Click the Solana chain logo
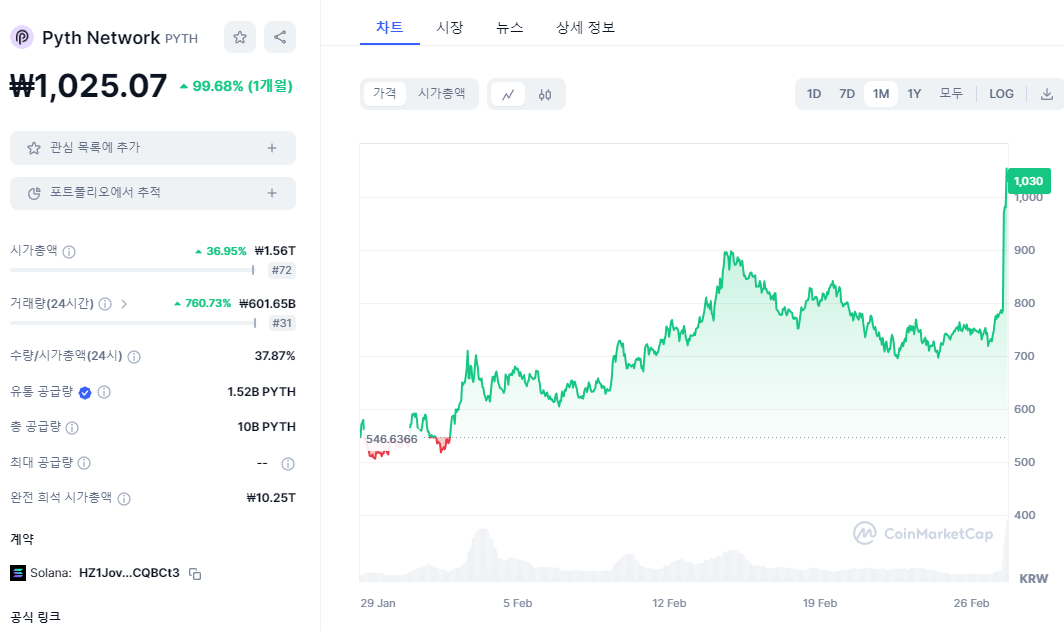This screenshot has height=631, width=1064. tap(18, 573)
